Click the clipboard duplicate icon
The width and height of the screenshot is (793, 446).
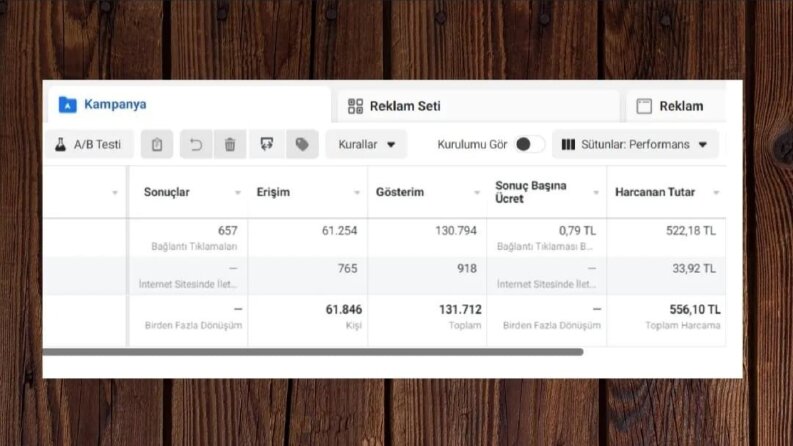[157, 145]
